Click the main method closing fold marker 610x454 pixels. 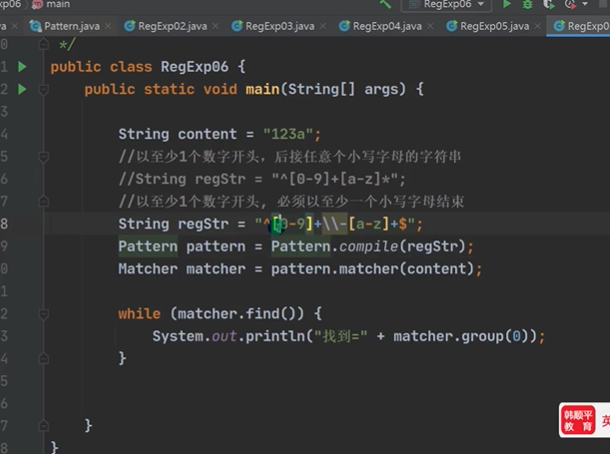click(x=44, y=426)
